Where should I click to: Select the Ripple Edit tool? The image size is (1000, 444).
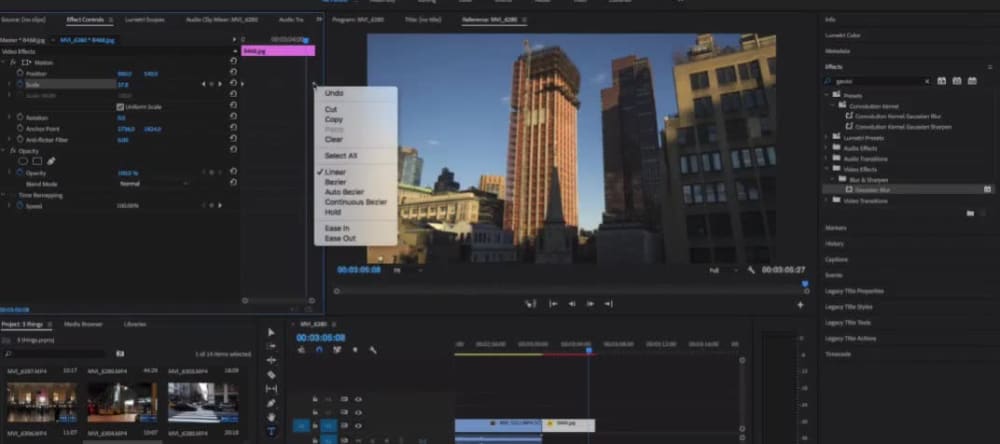pyautogui.click(x=271, y=360)
